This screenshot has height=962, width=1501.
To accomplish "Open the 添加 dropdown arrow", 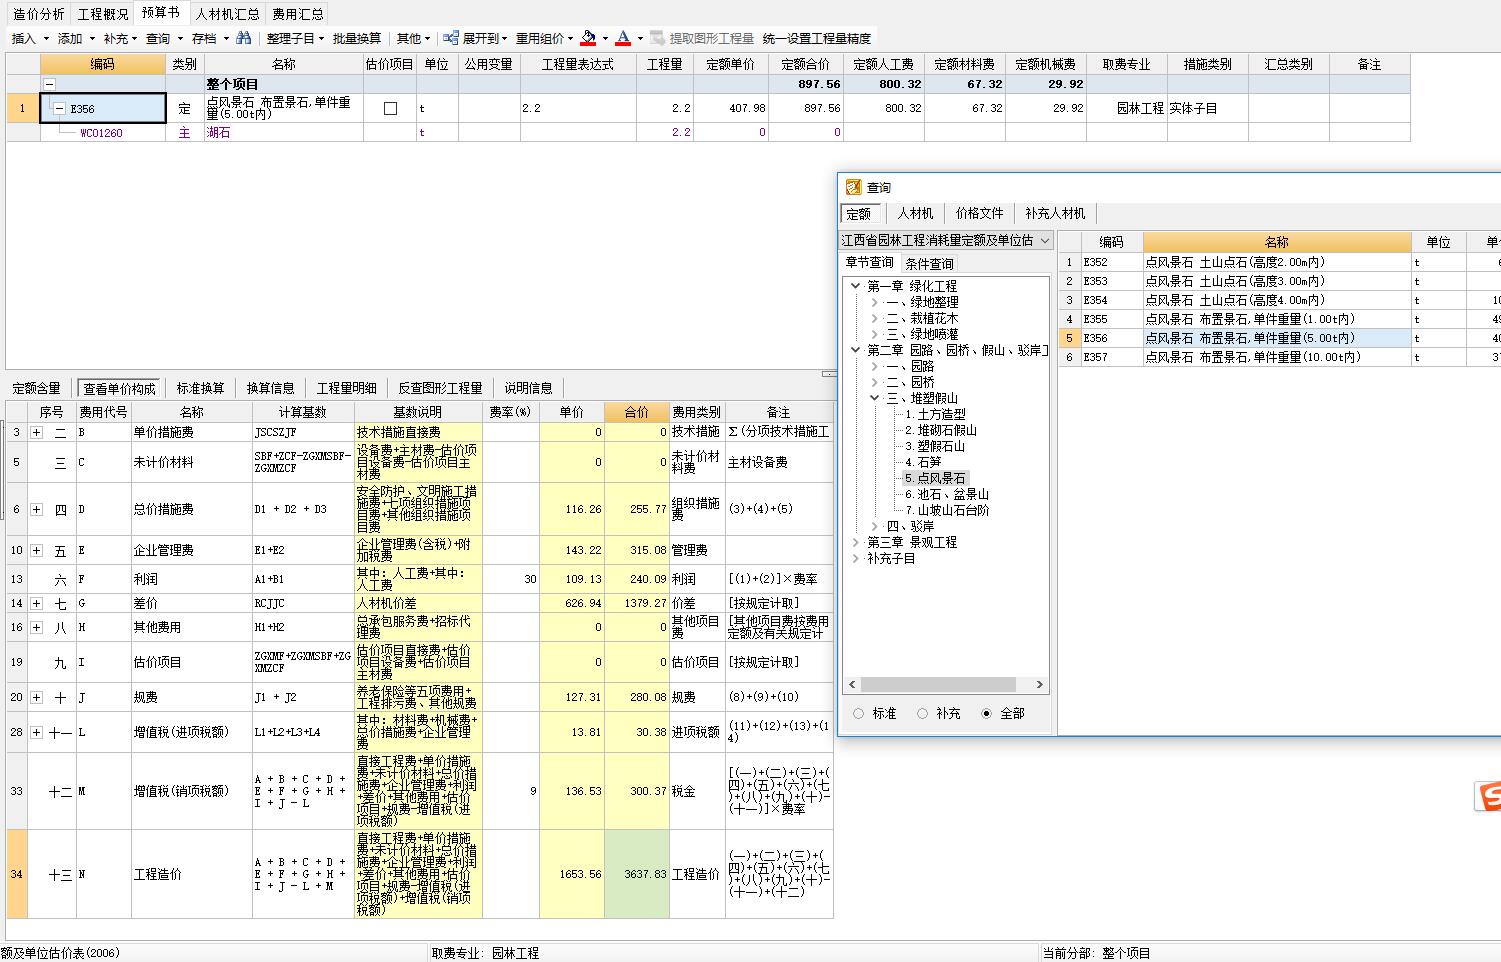I will point(92,38).
